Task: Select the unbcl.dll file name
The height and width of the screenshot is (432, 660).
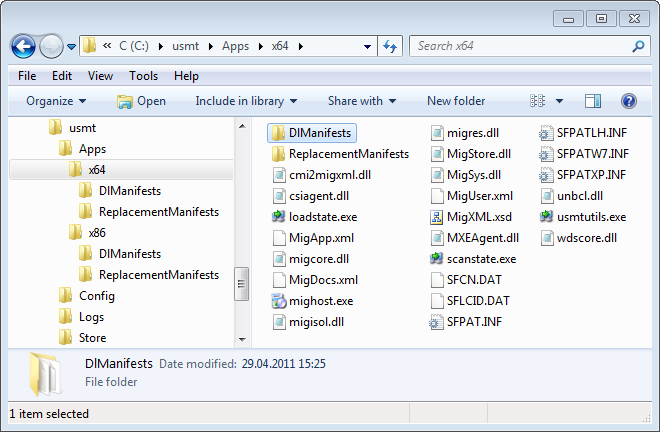Action: tap(580, 196)
